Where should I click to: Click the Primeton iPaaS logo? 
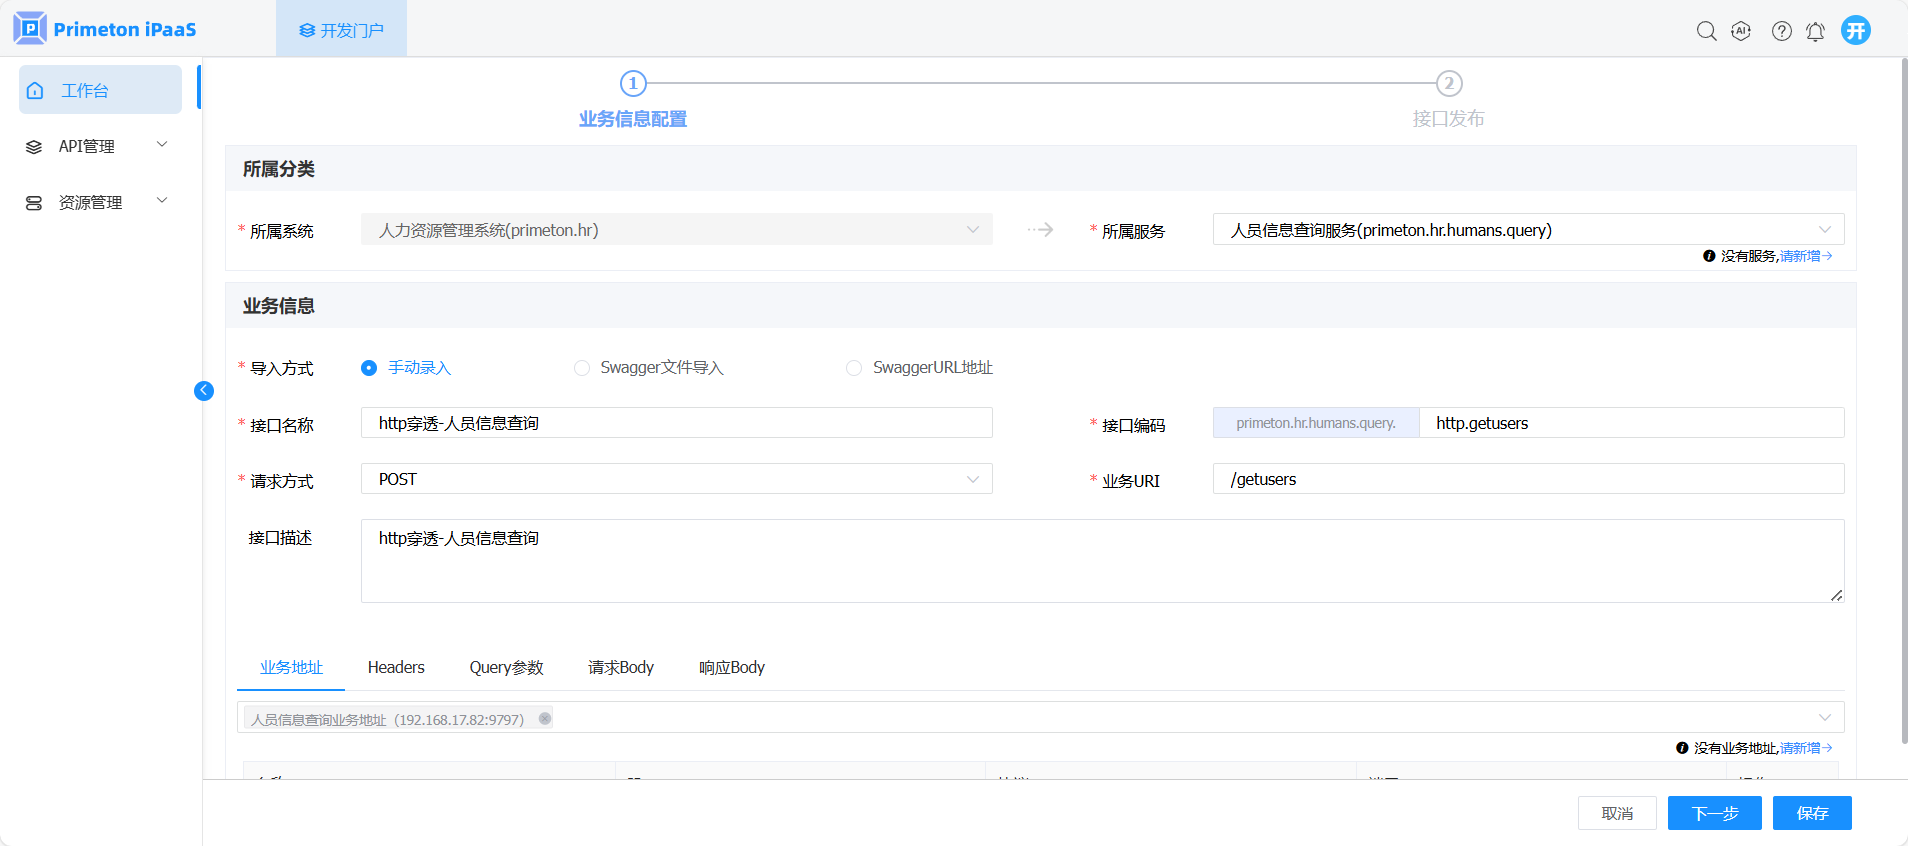click(105, 29)
